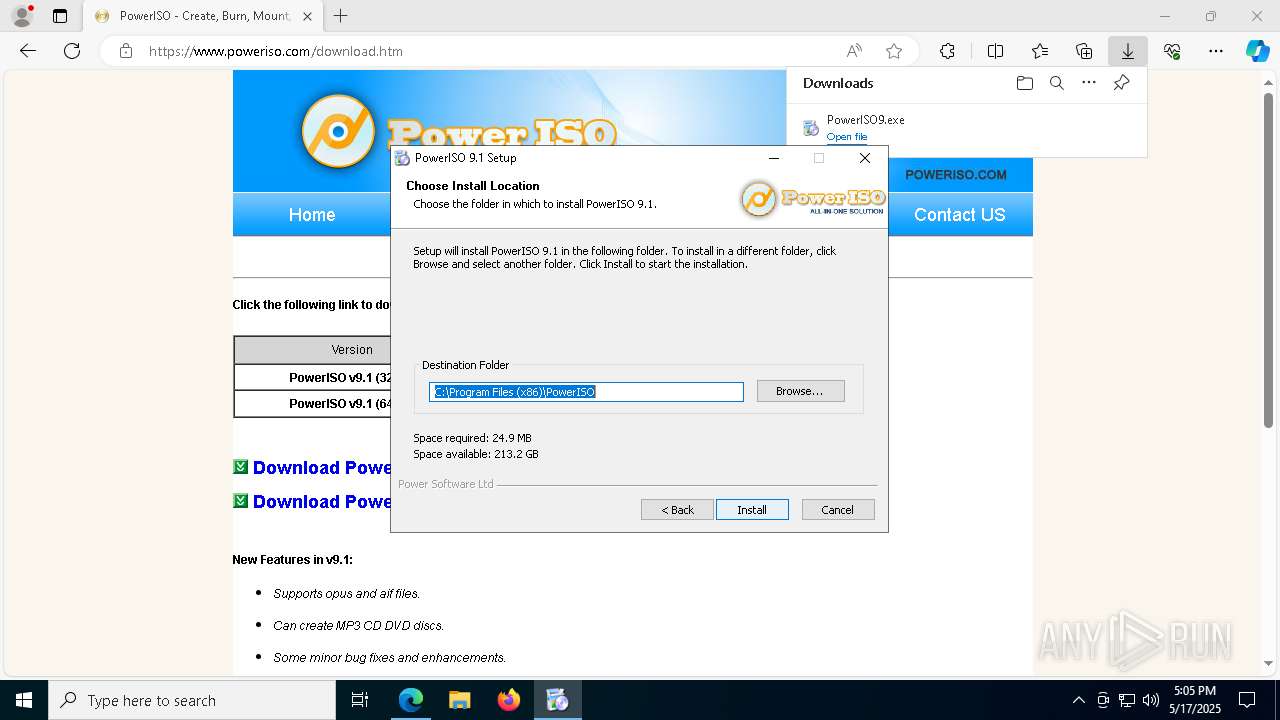The height and width of the screenshot is (720, 1280).
Task: Click the browser Downloads toolbar icon
Action: pyautogui.click(x=1128, y=51)
